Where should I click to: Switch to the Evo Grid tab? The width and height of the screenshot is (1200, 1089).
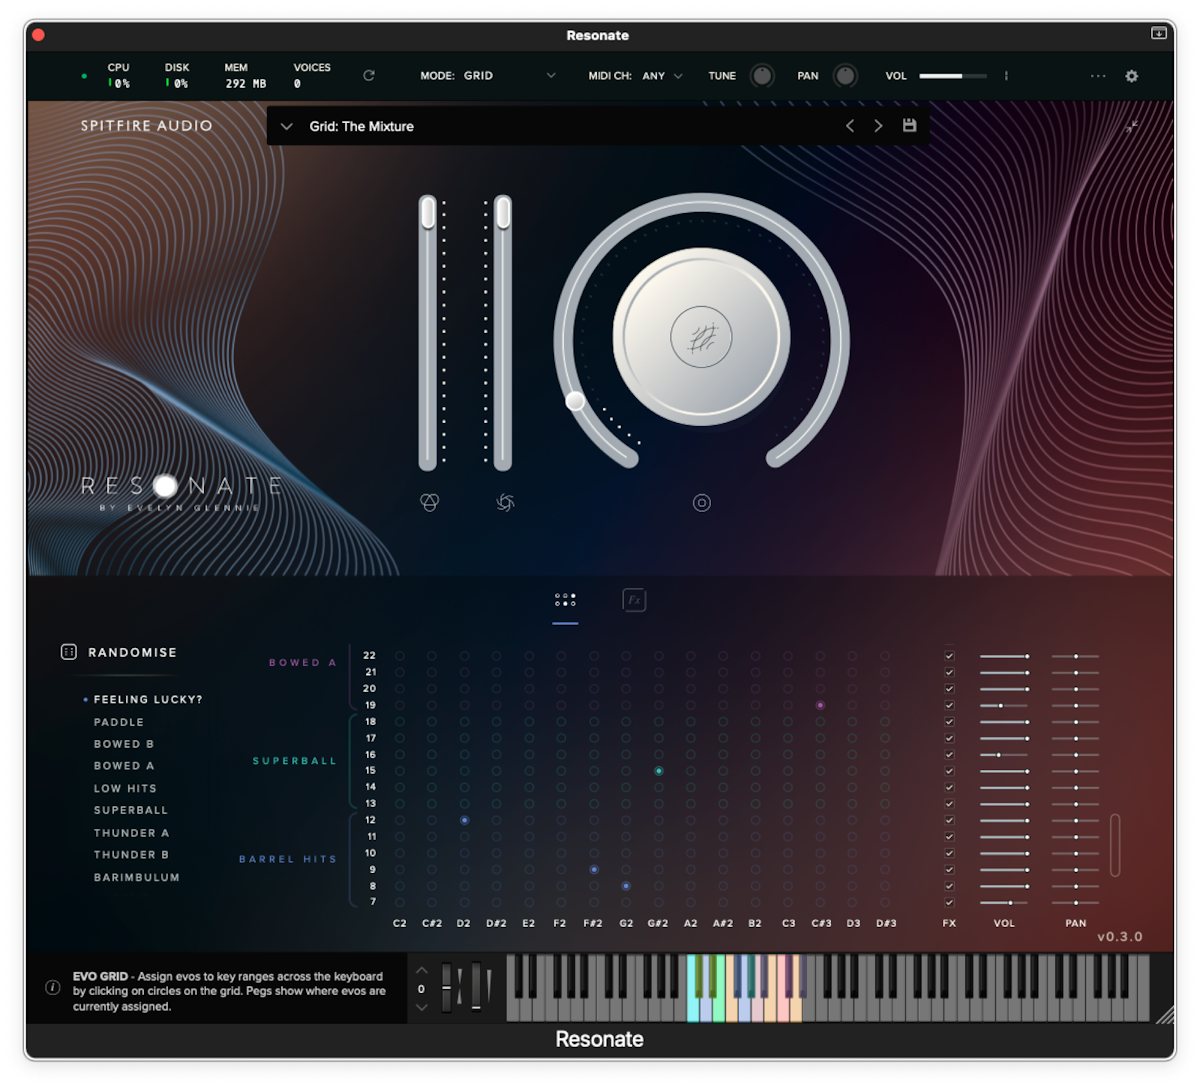click(565, 600)
